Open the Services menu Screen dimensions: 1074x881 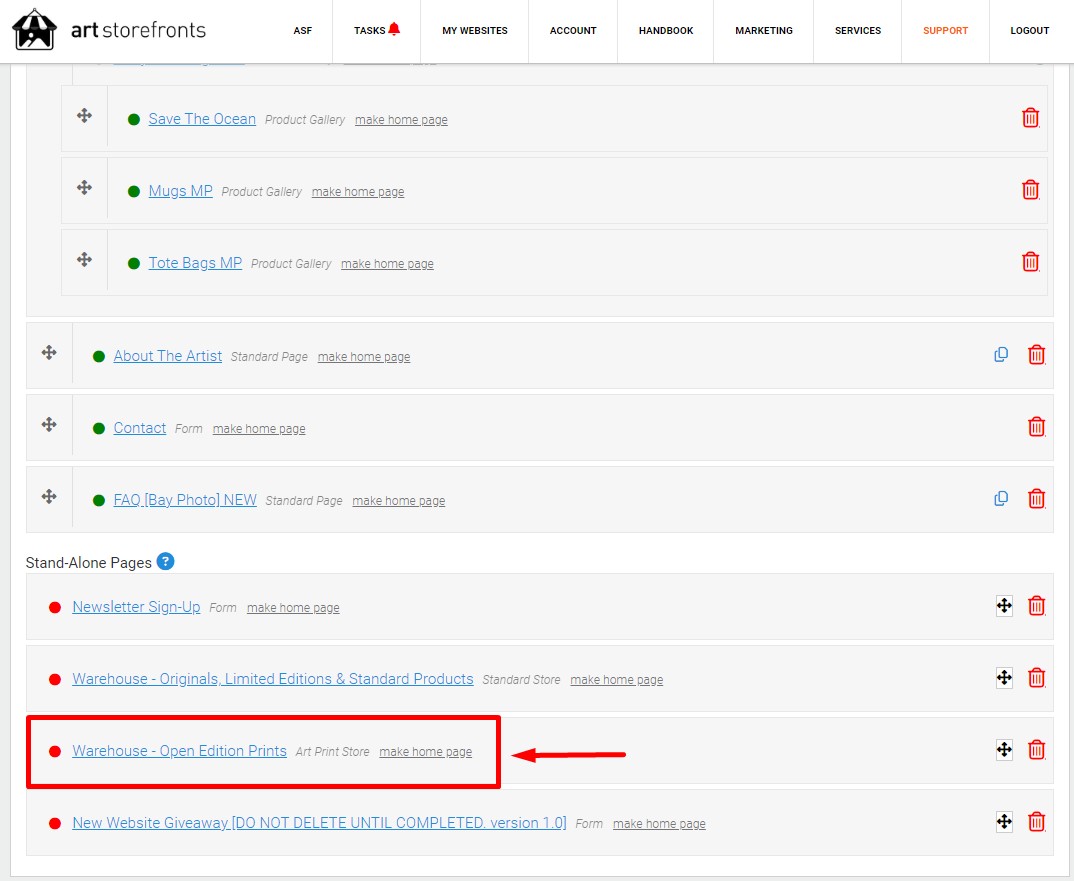[x=858, y=31]
